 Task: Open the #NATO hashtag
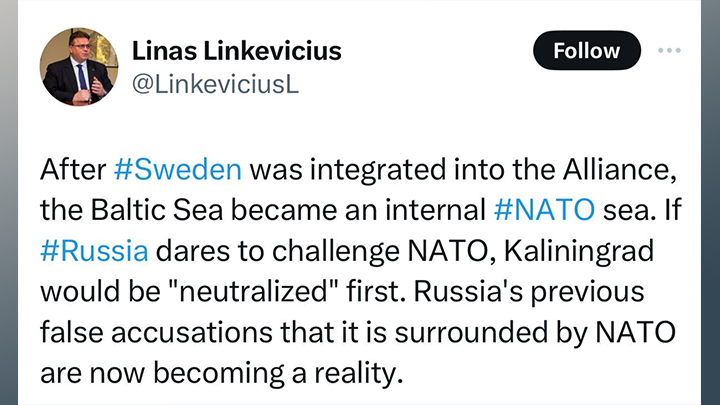tap(544, 209)
